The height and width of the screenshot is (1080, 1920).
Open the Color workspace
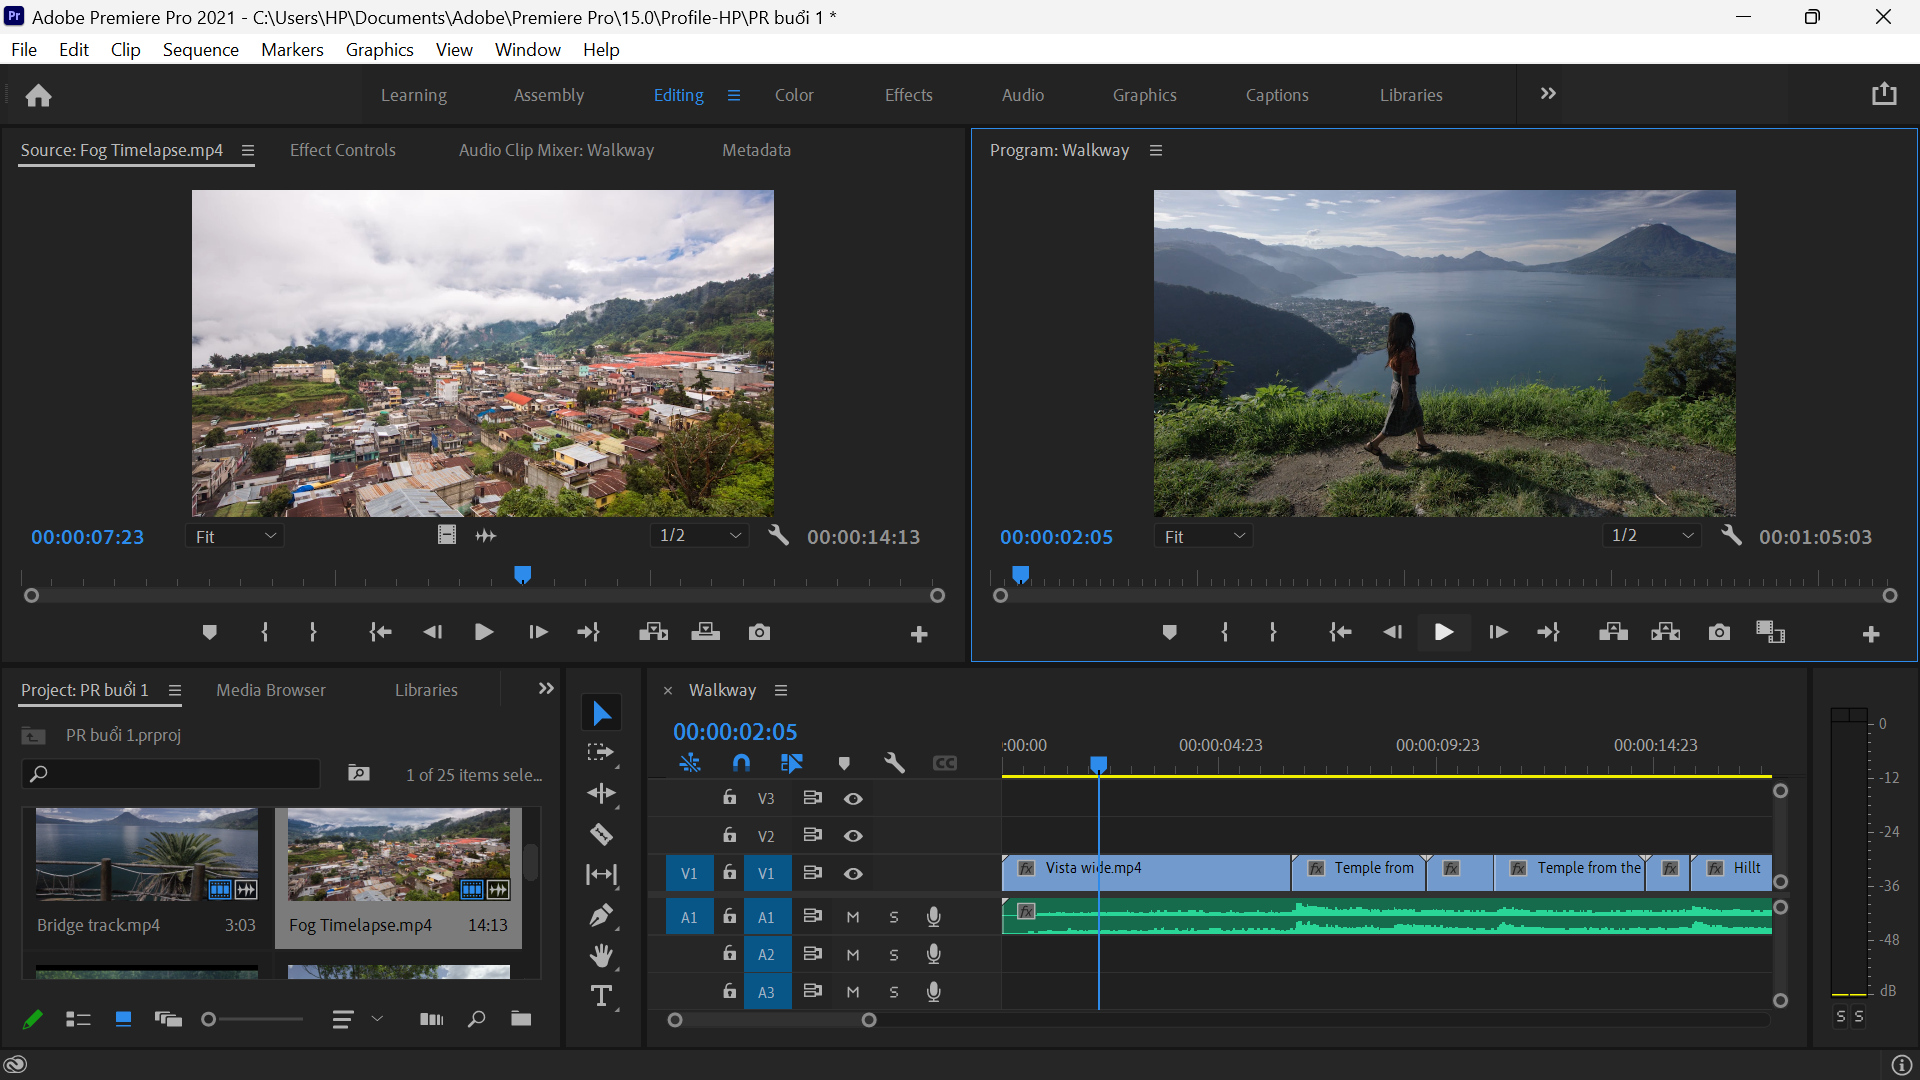click(794, 95)
